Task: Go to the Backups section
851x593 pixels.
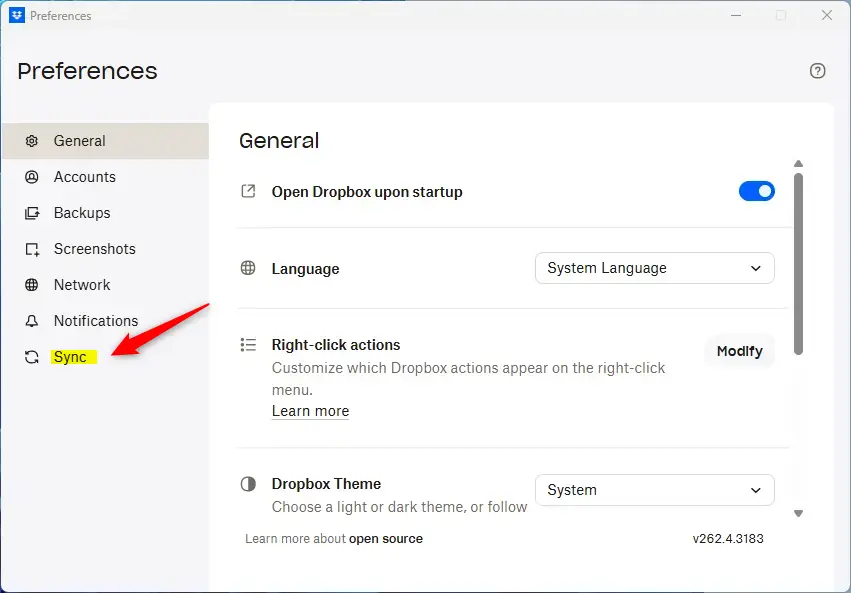Action: click(x=105, y=213)
